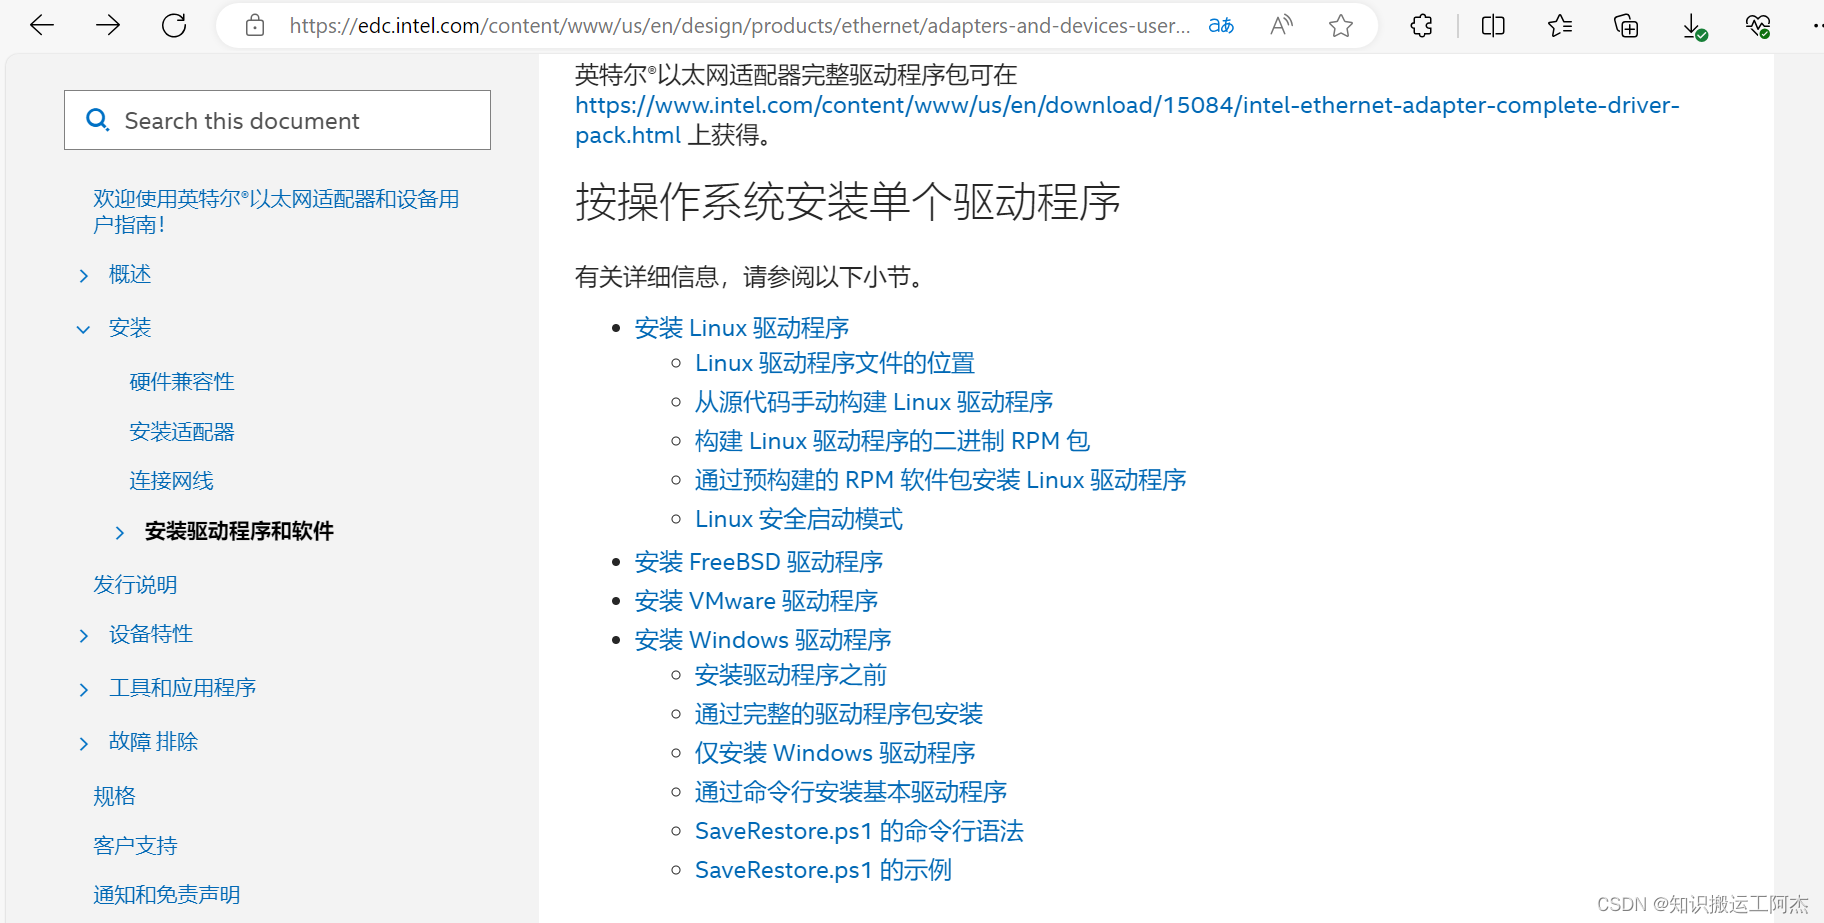1824x923 pixels.
Task: Click the address bar URL
Action: click(x=739, y=25)
